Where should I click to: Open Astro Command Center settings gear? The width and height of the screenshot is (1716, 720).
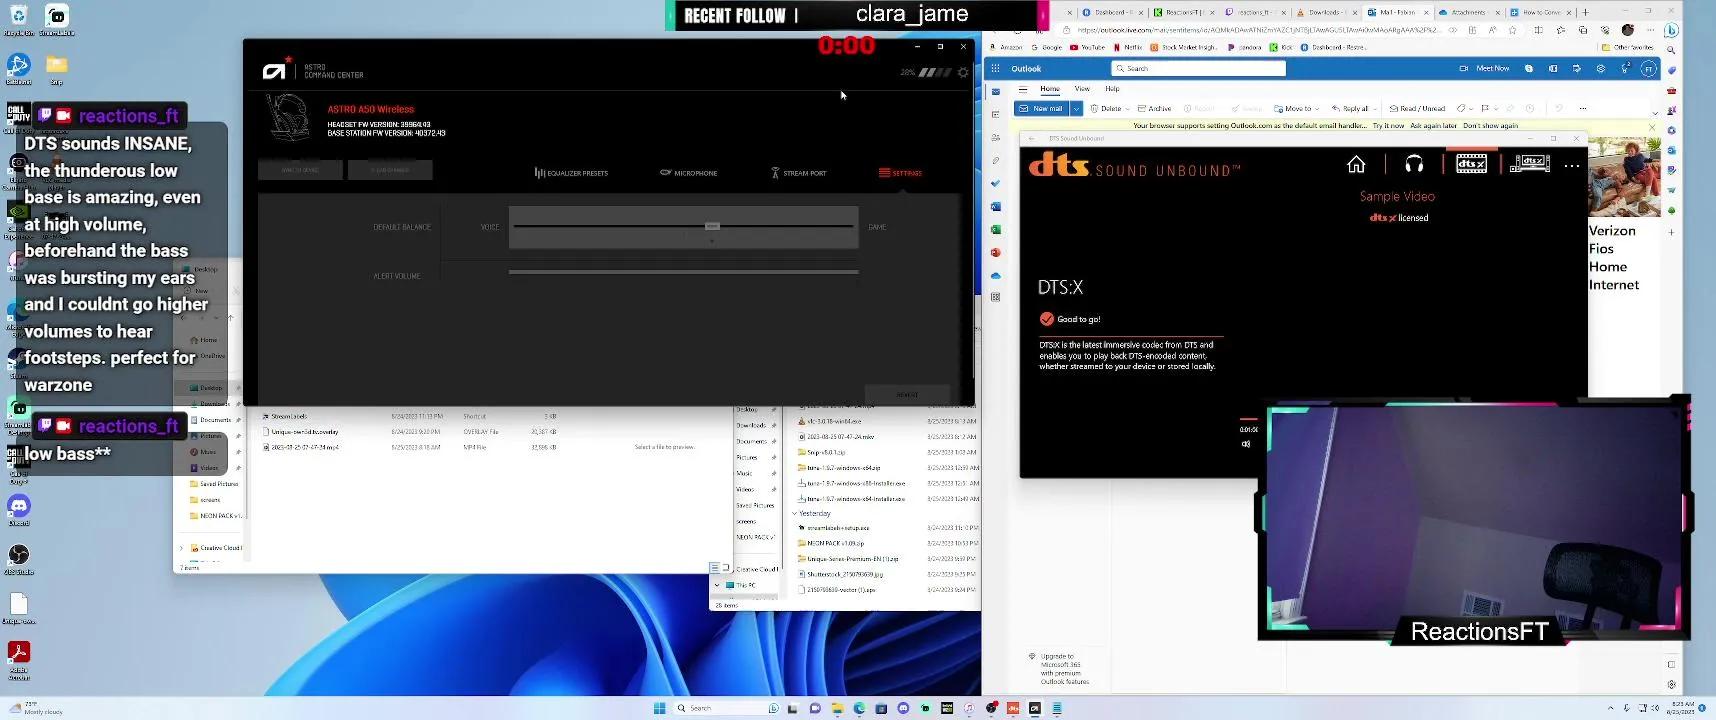pyautogui.click(x=963, y=72)
